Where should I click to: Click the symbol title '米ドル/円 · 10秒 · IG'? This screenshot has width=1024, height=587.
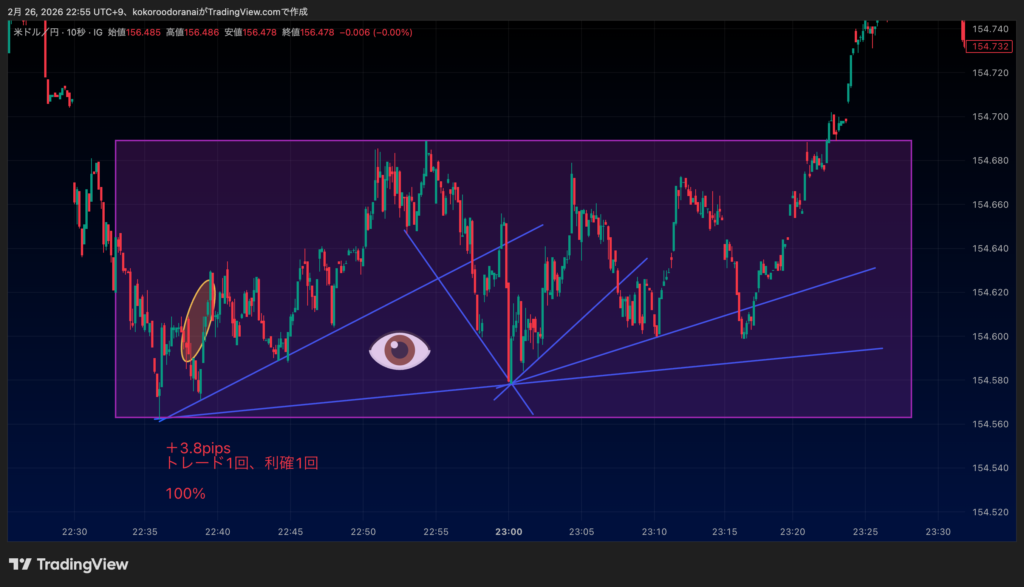pos(58,32)
